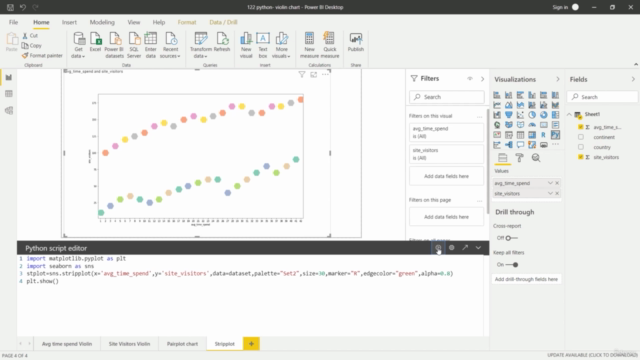Click Format painter
The width and height of the screenshot is (640, 360).
coord(42,56)
